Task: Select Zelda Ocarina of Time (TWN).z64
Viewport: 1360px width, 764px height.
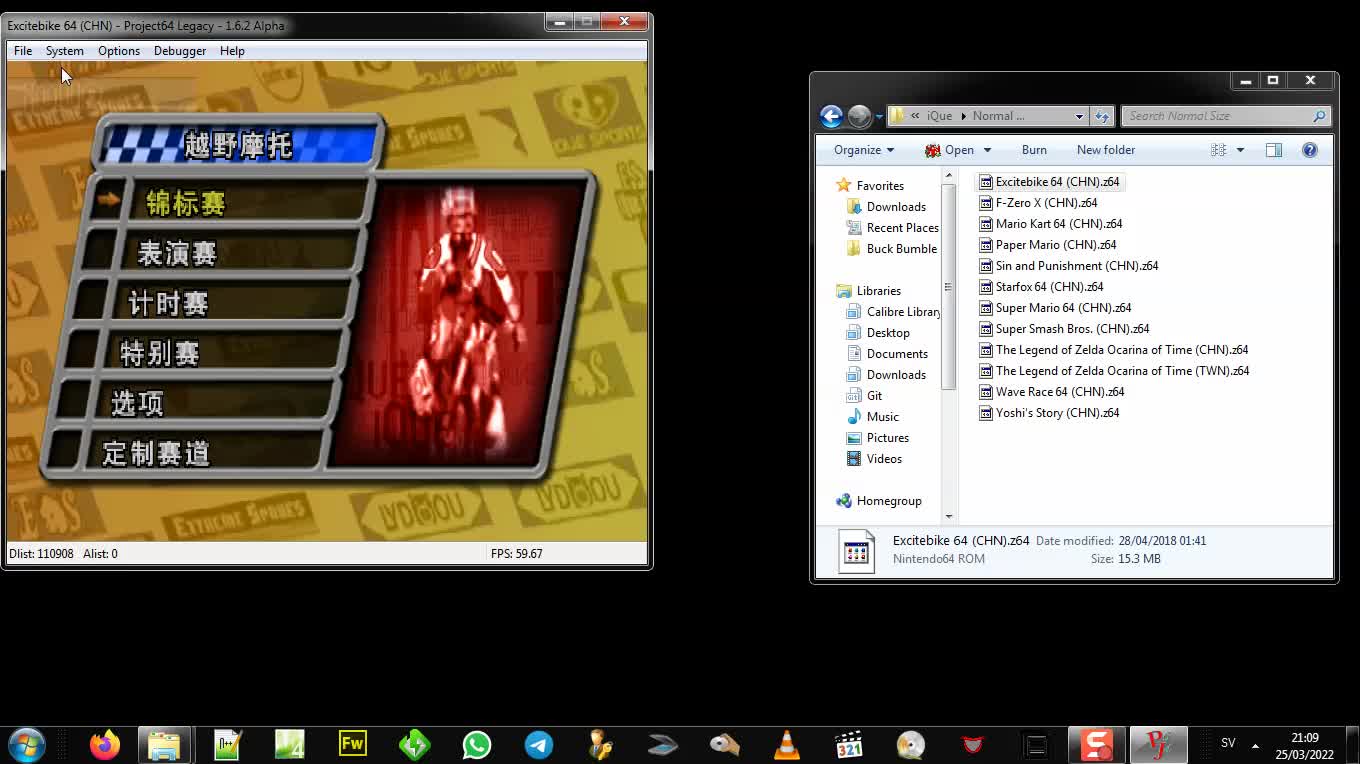Action: pos(1114,371)
